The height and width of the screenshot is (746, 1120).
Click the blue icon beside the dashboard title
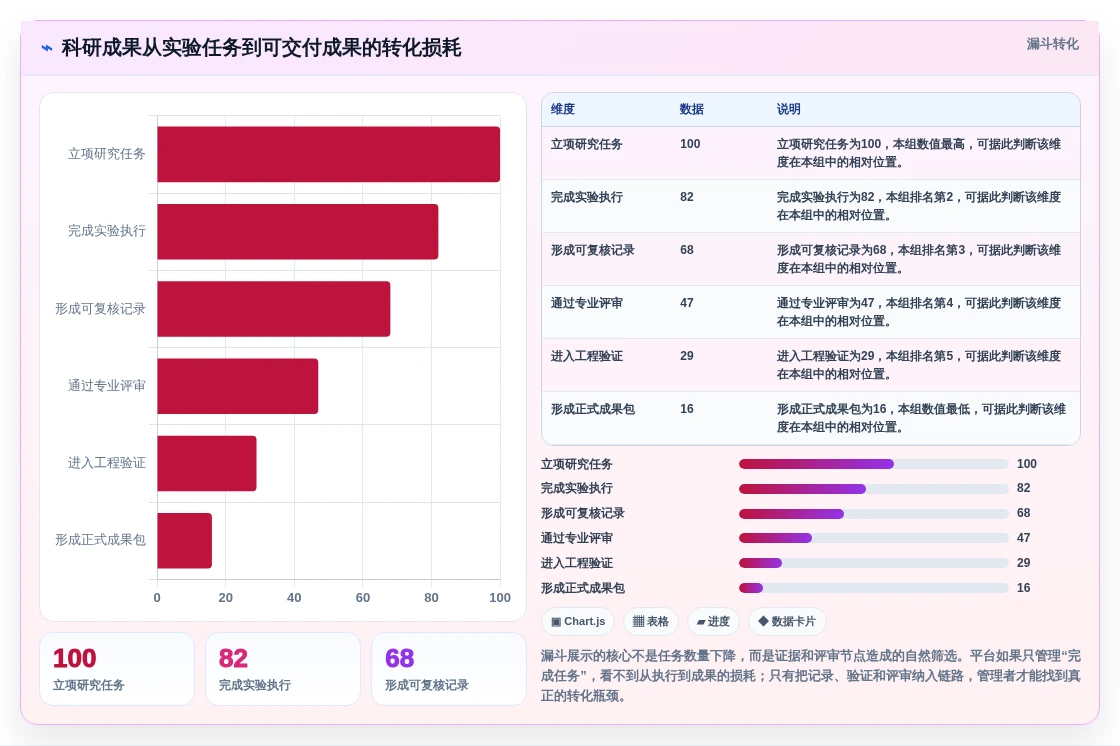(x=47, y=48)
